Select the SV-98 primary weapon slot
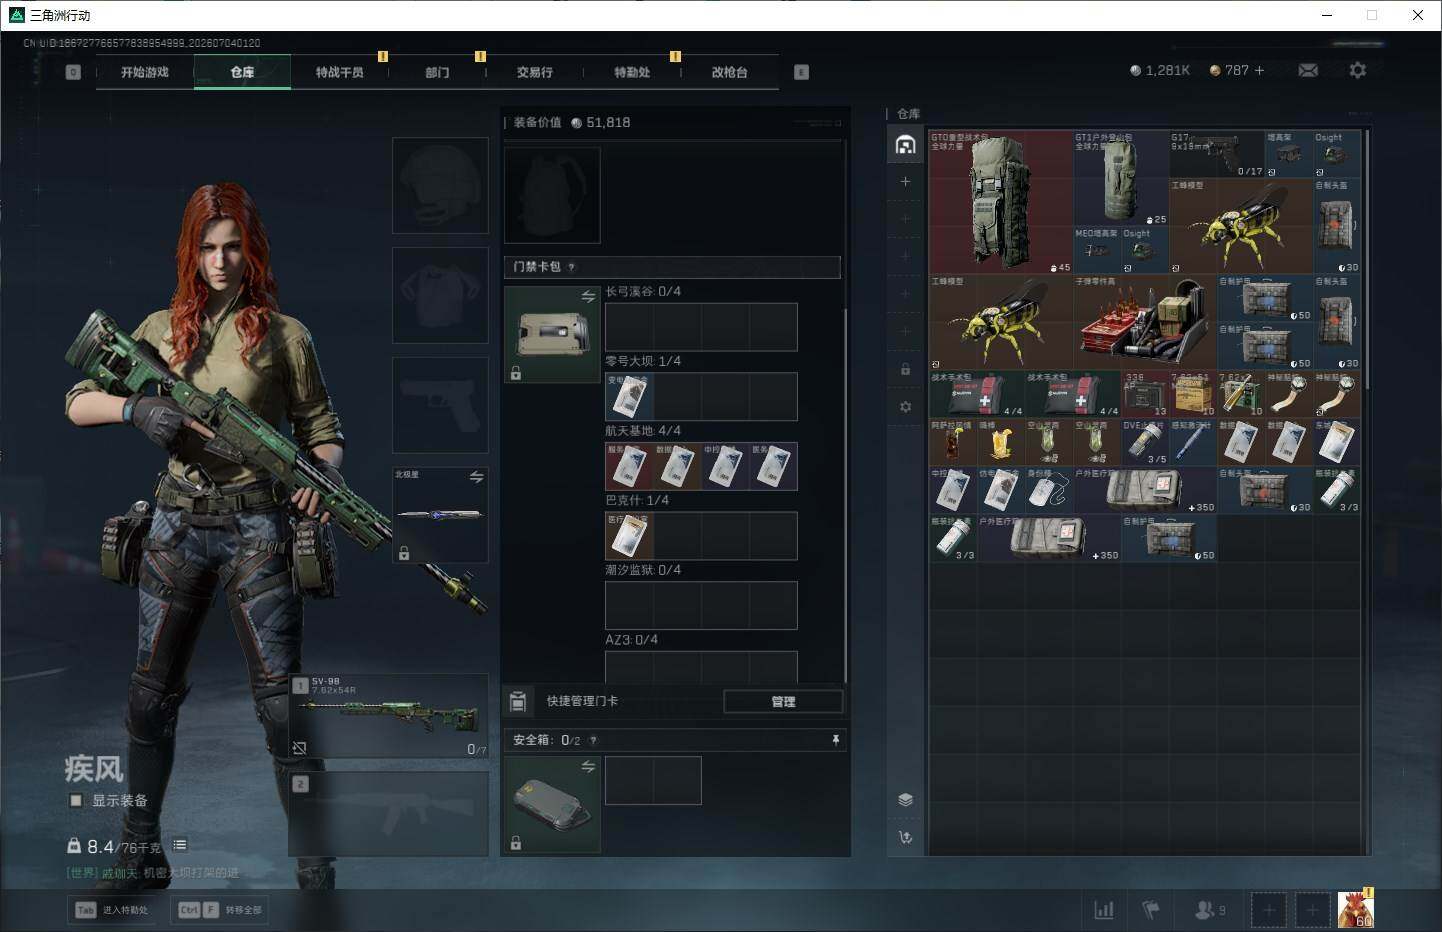The width and height of the screenshot is (1442, 932). pos(389,715)
